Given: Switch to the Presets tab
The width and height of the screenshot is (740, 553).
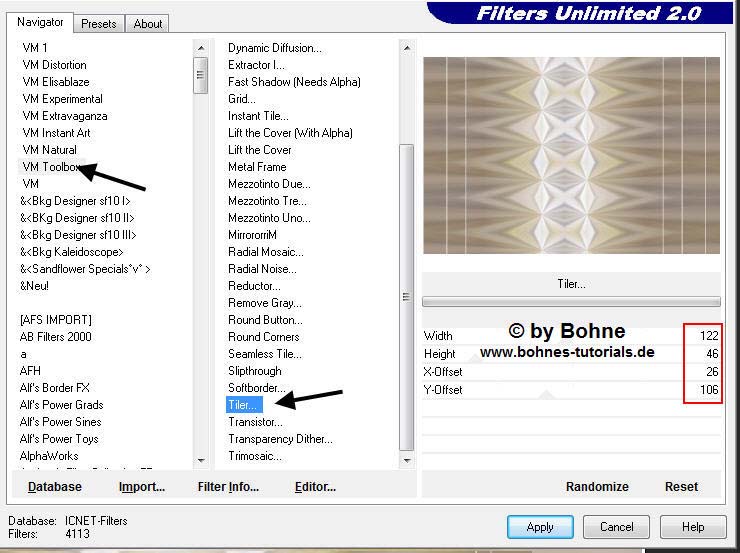Looking at the screenshot, I should coord(99,23).
